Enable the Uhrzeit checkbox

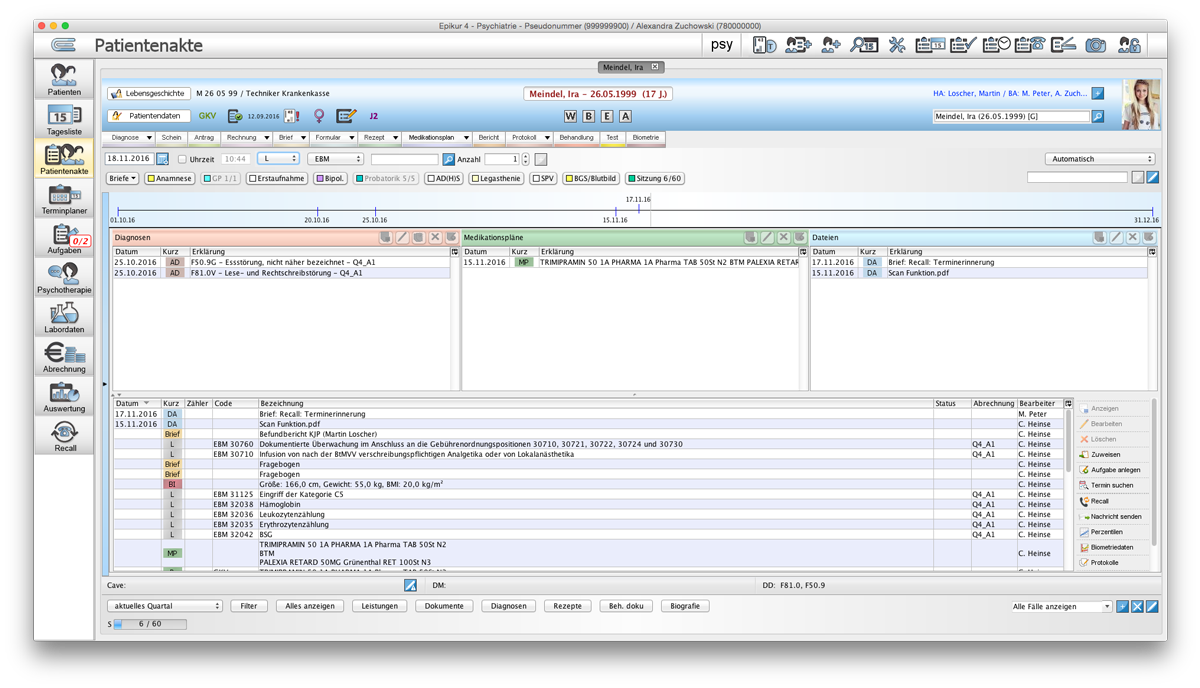click(x=182, y=159)
